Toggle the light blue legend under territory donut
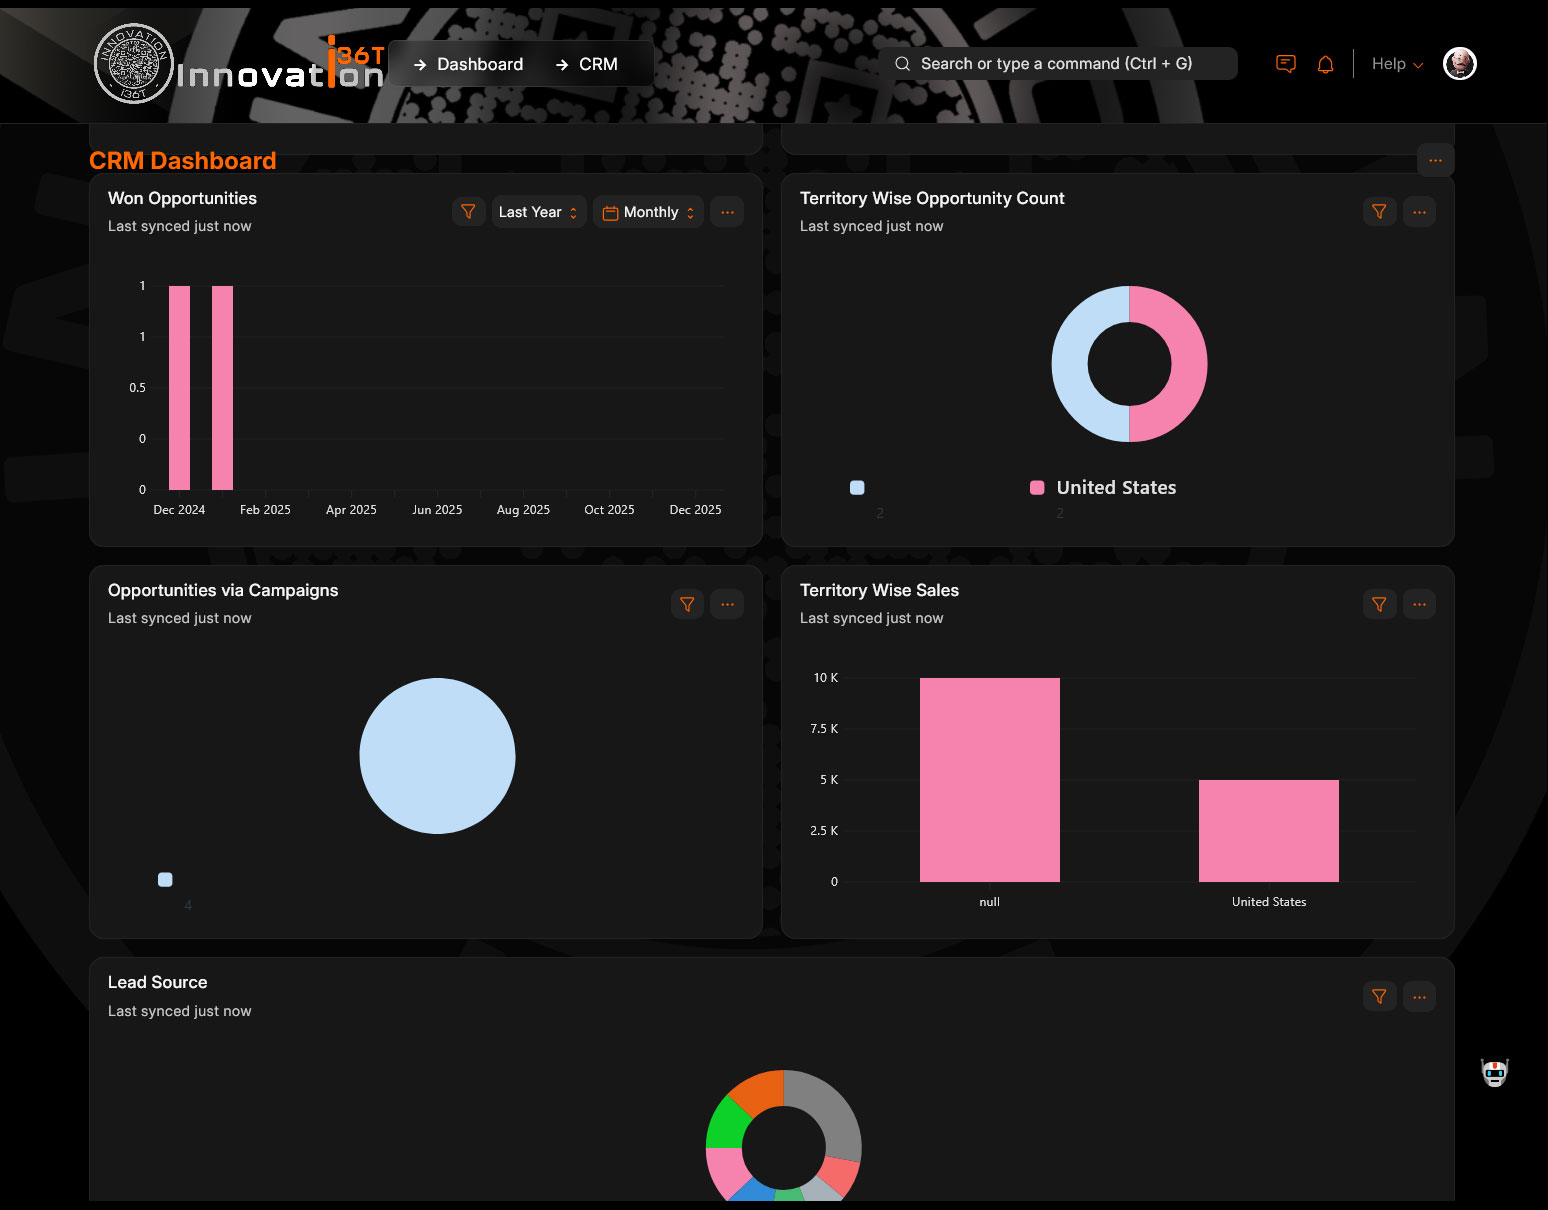Screen dimensions: 1548x1210 coord(857,488)
